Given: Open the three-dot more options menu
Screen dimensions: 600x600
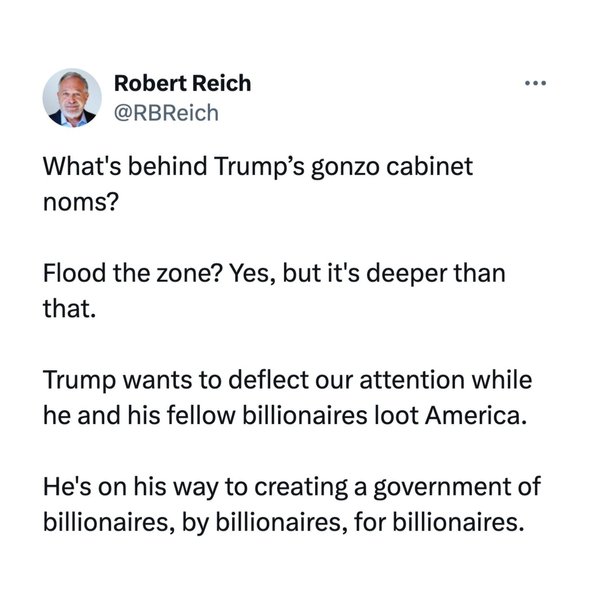Looking at the screenshot, I should 536,83.
